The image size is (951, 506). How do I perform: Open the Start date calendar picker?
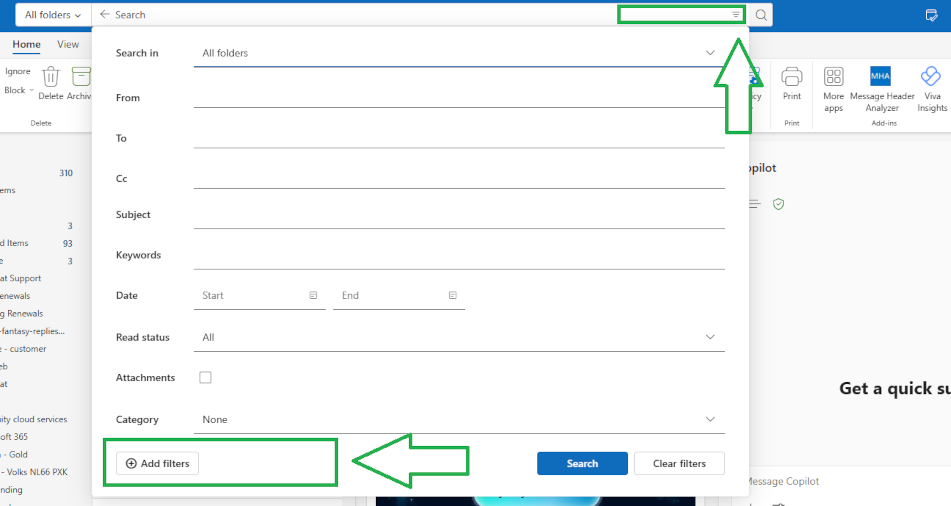313,296
